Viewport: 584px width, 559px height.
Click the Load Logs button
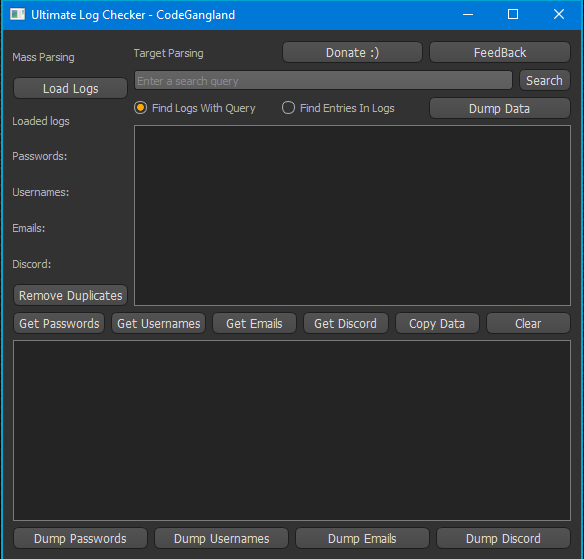70,88
